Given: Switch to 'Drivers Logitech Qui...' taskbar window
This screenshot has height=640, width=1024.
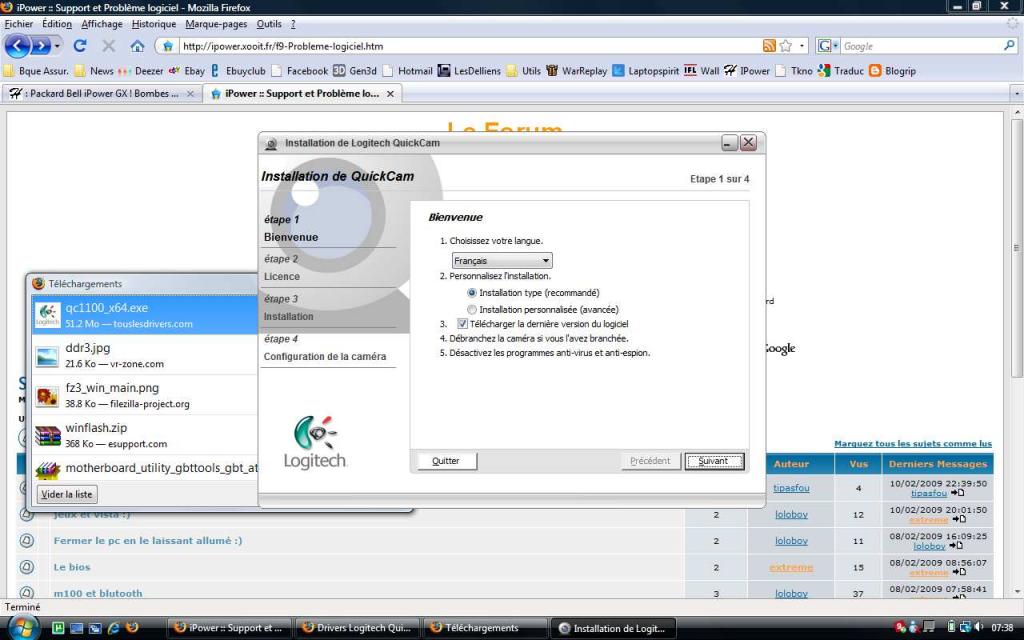Looking at the screenshot, I should (x=358, y=628).
